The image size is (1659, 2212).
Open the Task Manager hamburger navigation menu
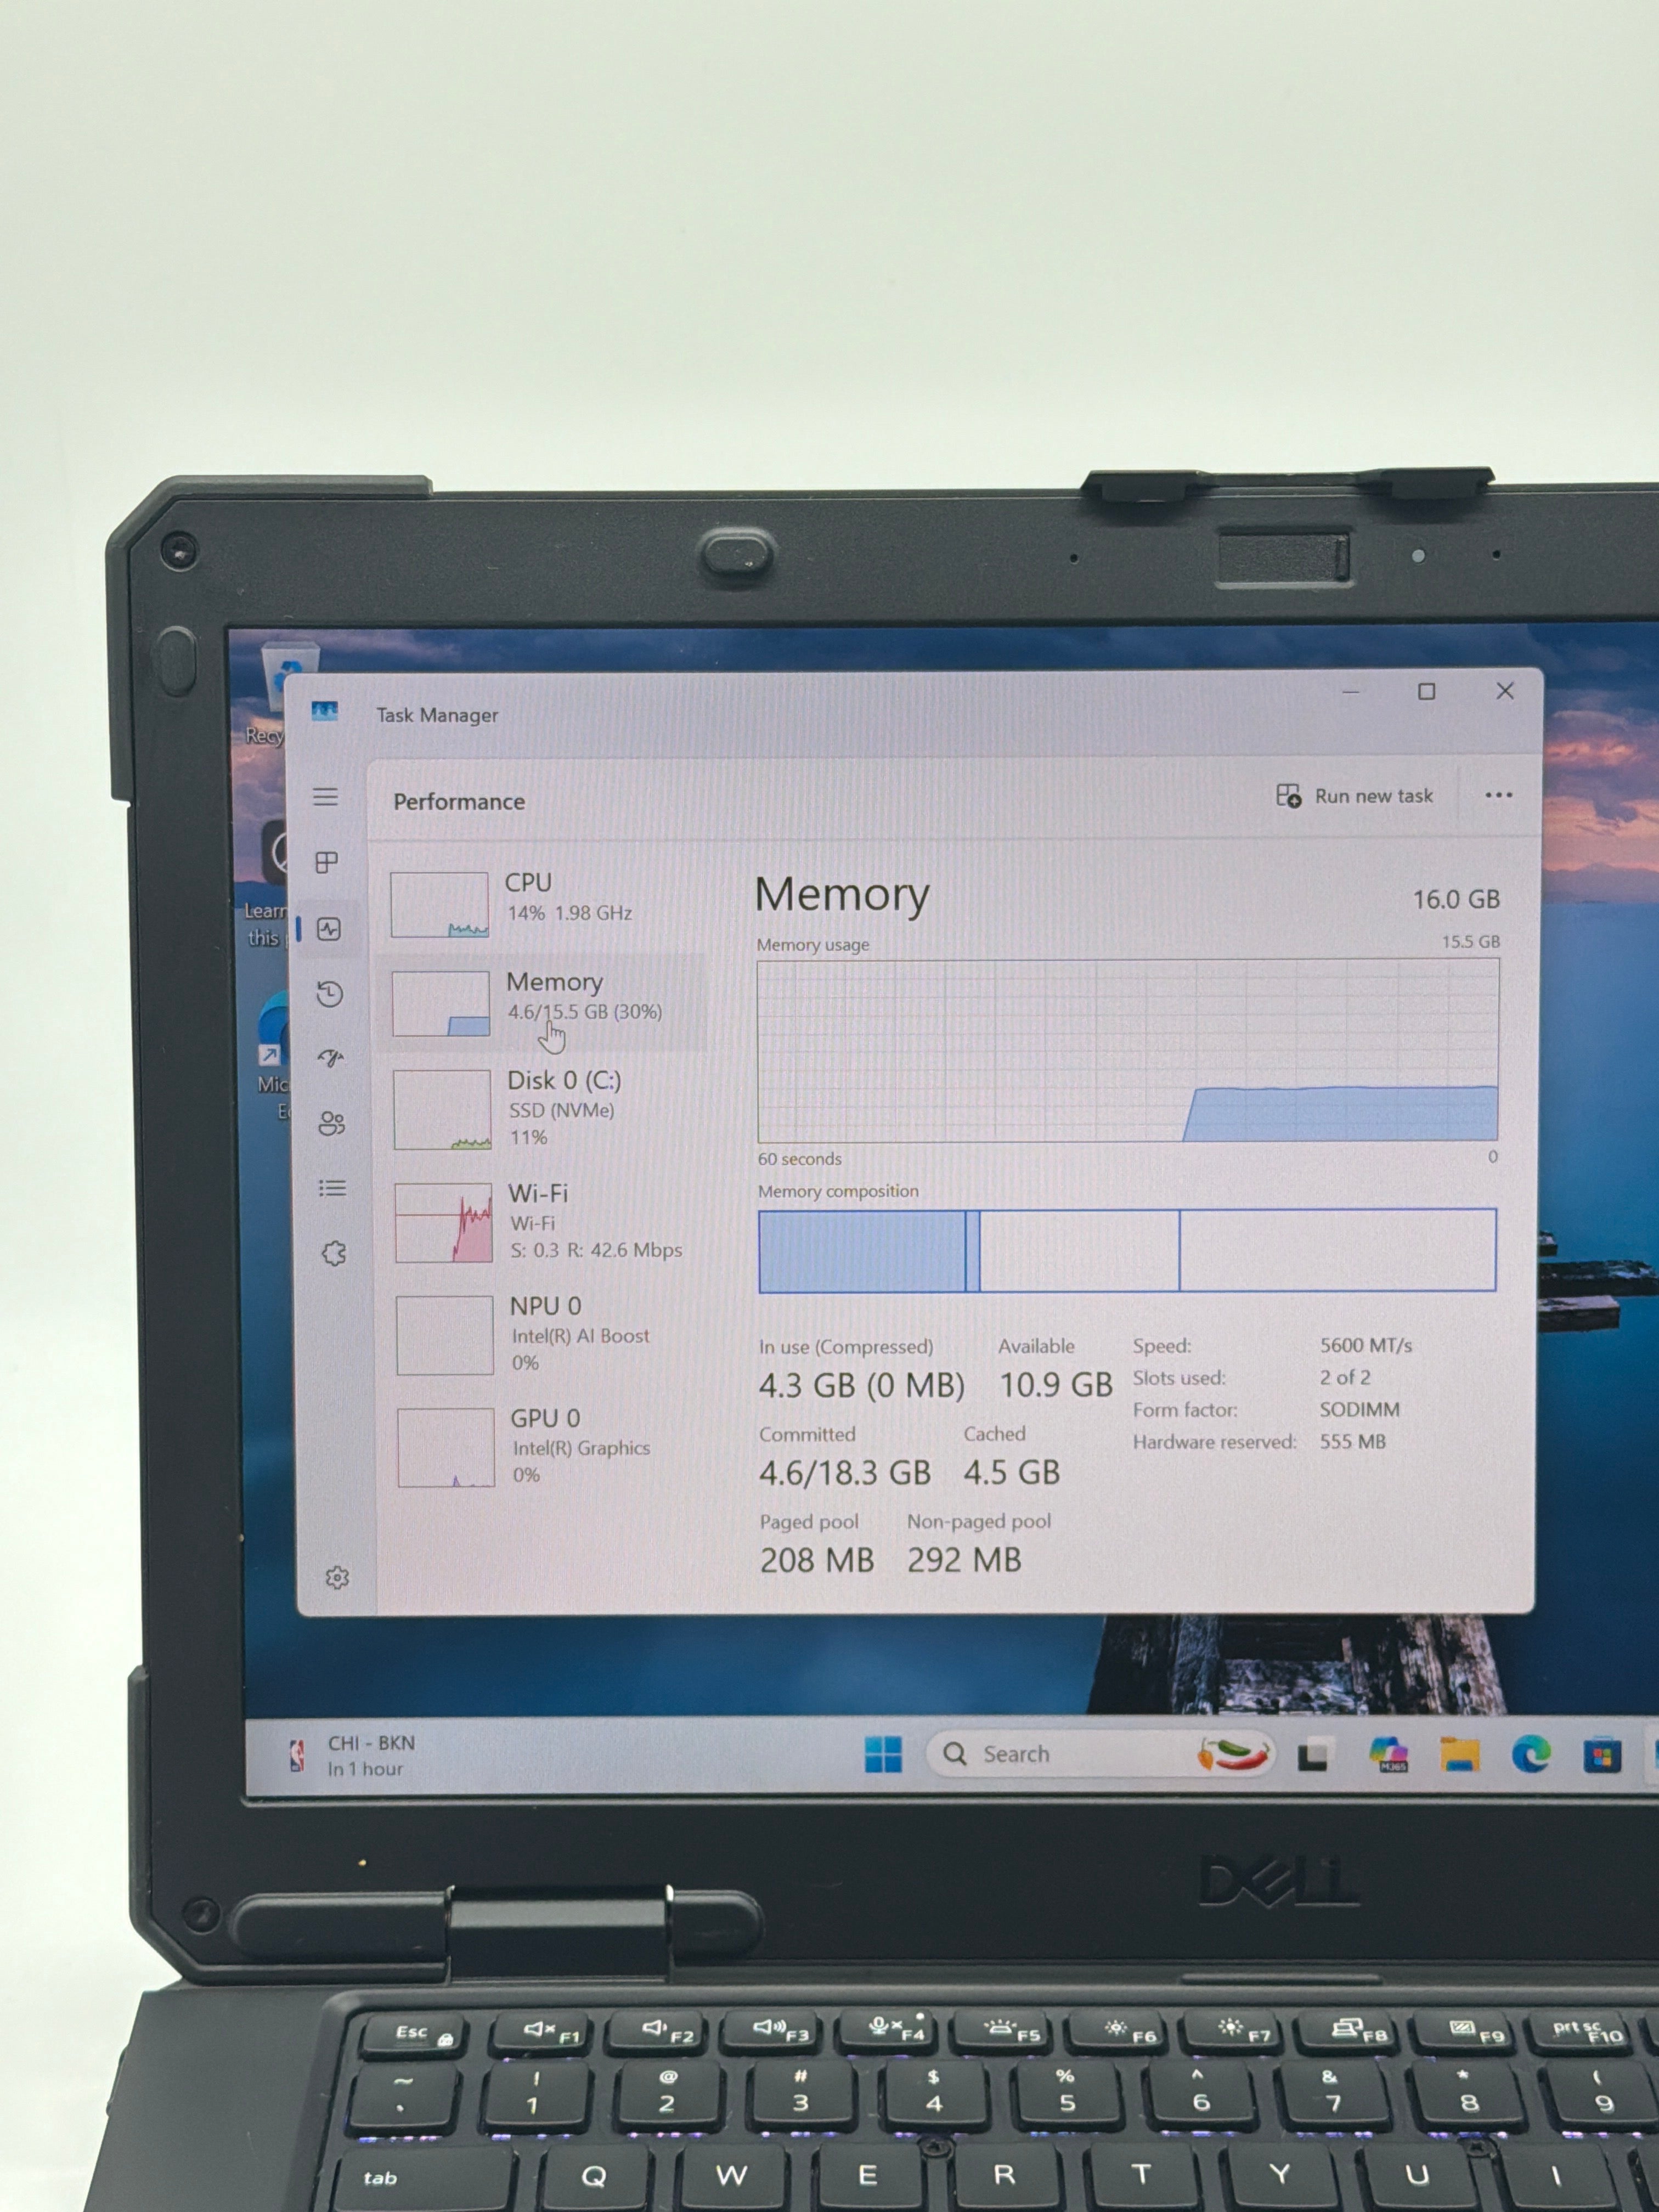pos(325,797)
